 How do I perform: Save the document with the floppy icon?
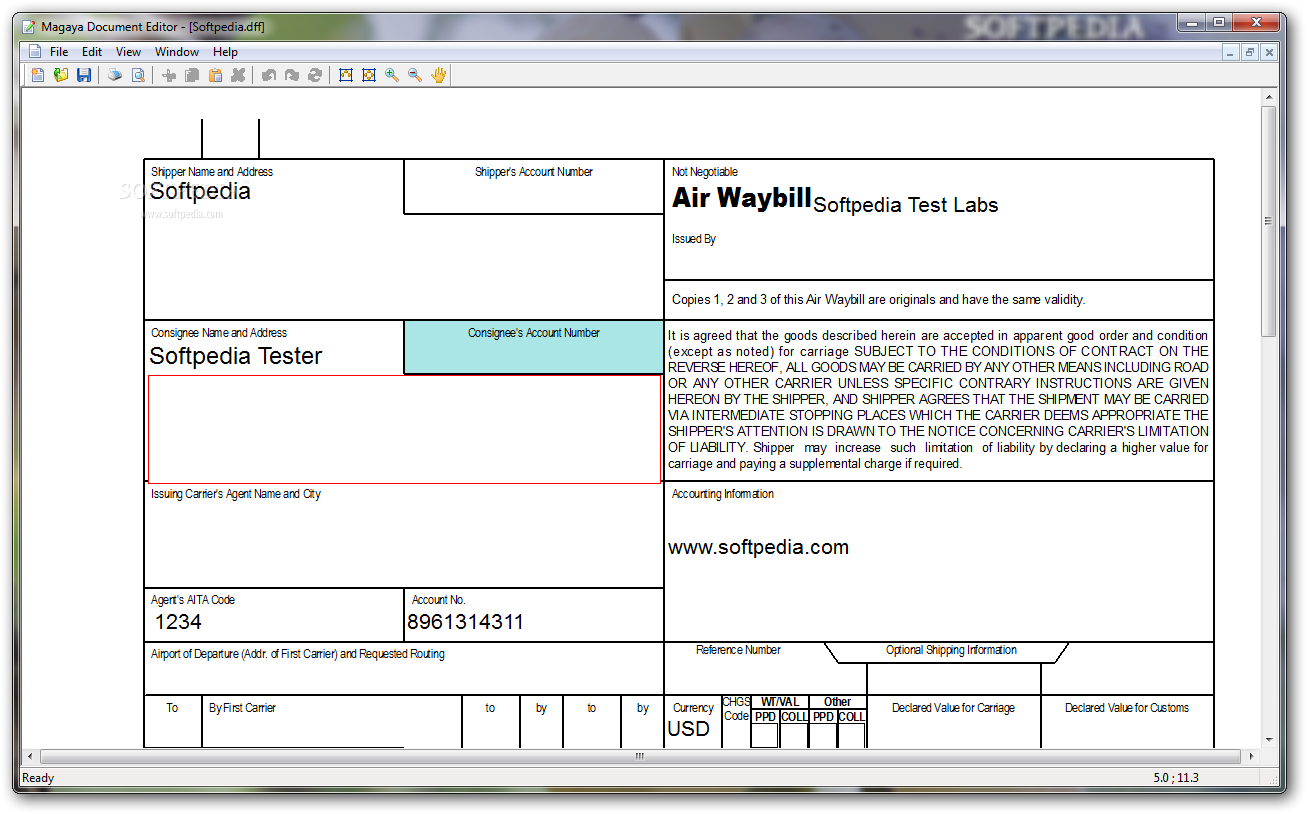pos(84,75)
